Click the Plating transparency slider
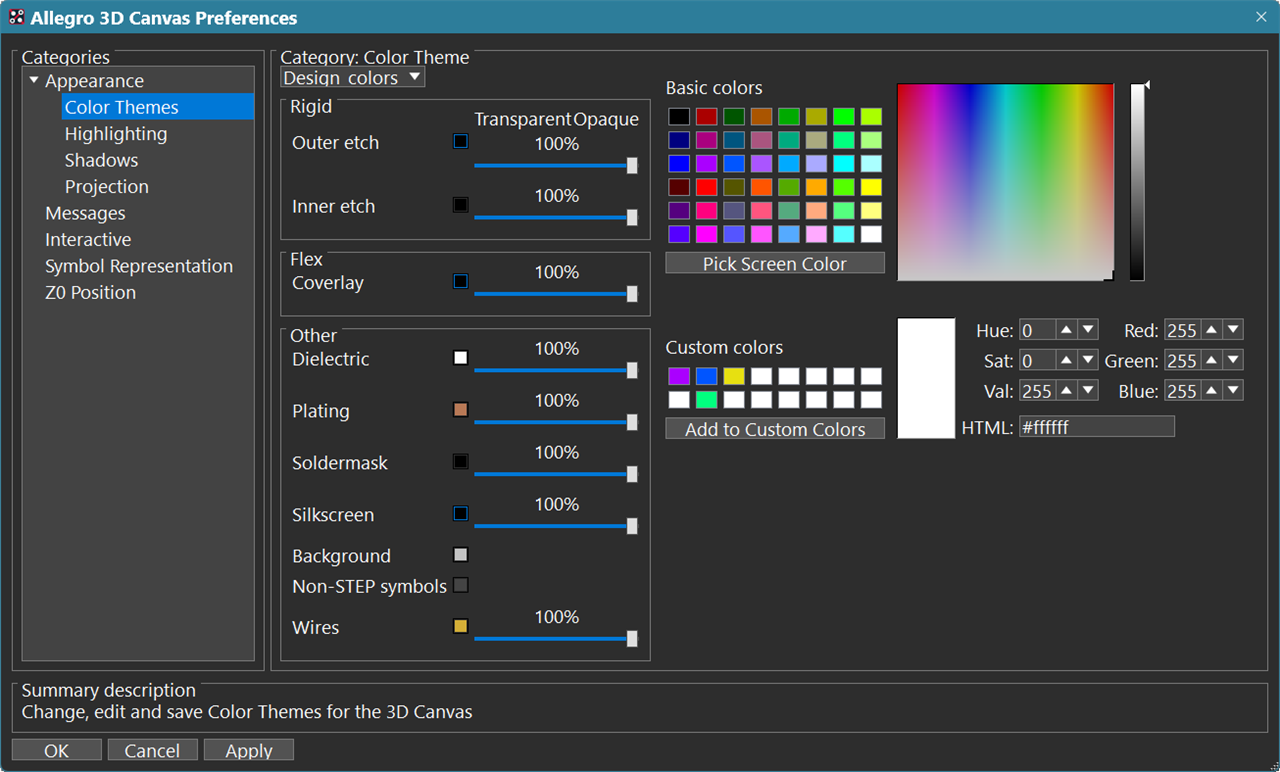The image size is (1280, 772). pyautogui.click(x=556, y=422)
